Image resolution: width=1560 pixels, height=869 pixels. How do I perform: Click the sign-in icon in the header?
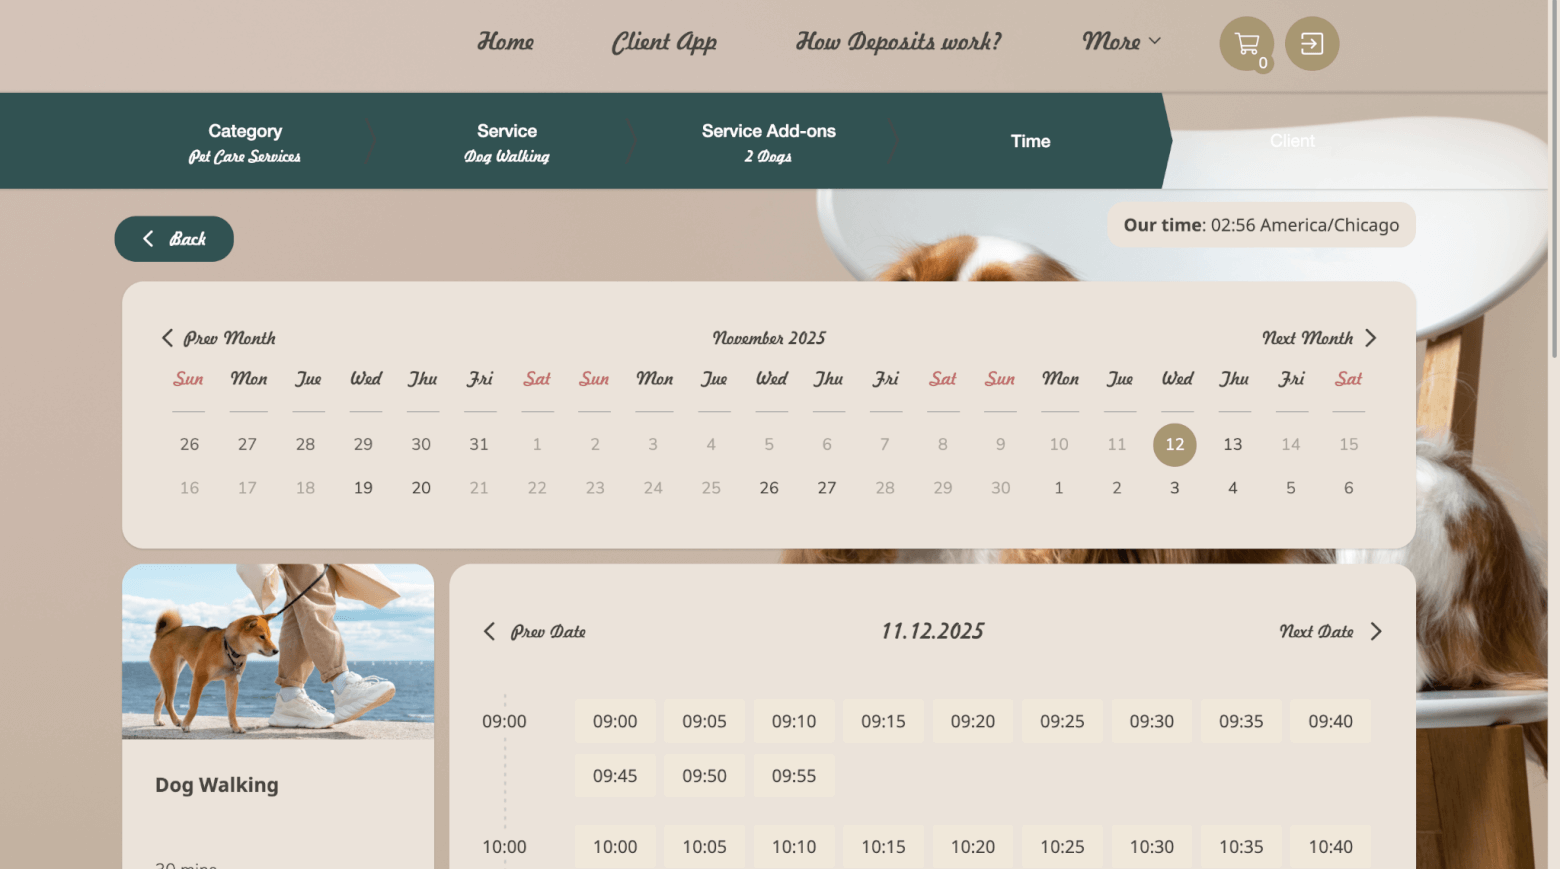pos(1311,43)
